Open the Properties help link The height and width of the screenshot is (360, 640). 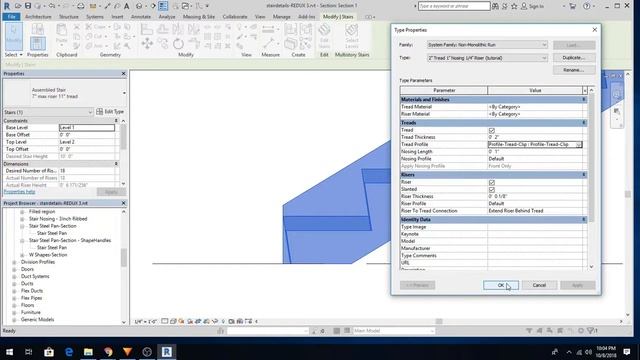tap(20, 191)
